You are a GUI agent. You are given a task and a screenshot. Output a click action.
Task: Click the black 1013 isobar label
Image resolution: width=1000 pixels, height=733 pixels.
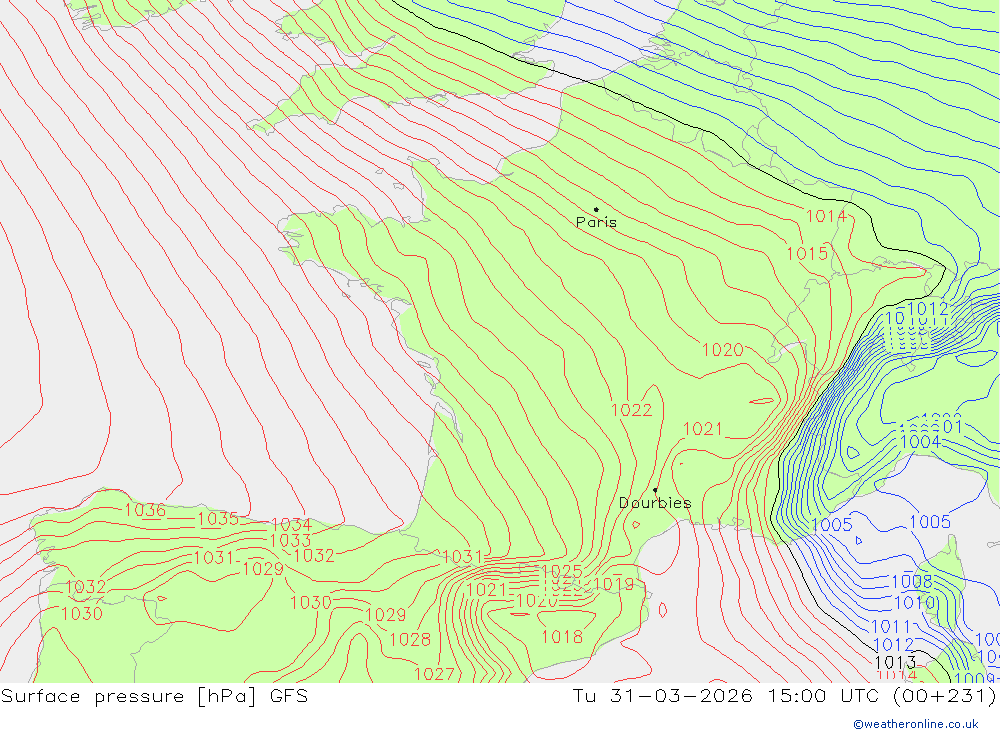pos(895,662)
